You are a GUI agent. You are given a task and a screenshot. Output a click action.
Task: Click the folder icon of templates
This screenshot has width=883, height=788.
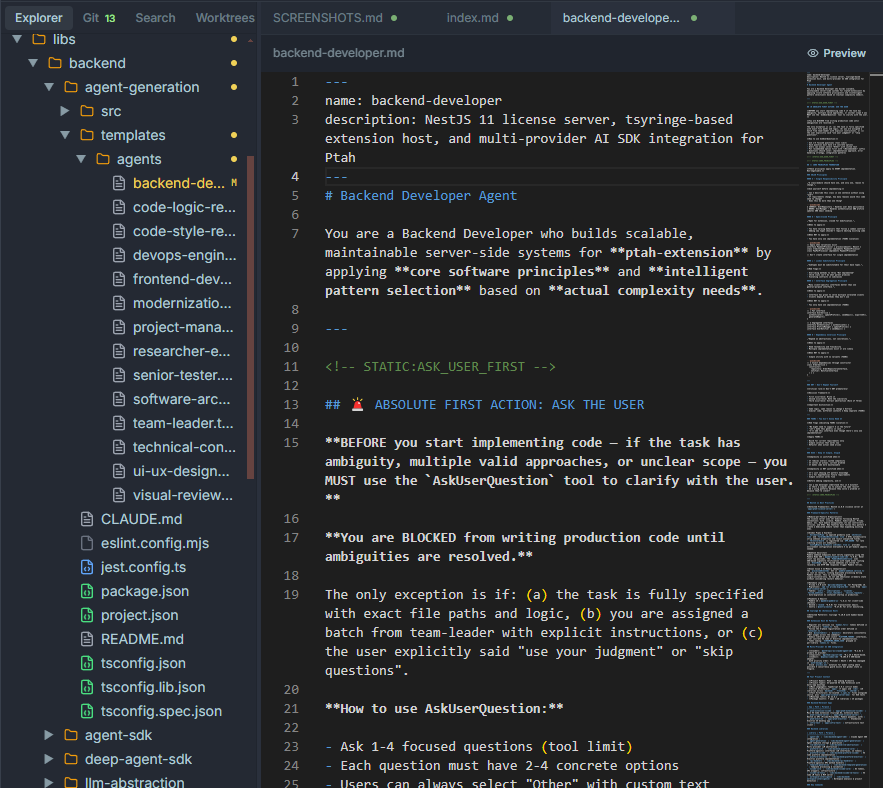[85, 135]
